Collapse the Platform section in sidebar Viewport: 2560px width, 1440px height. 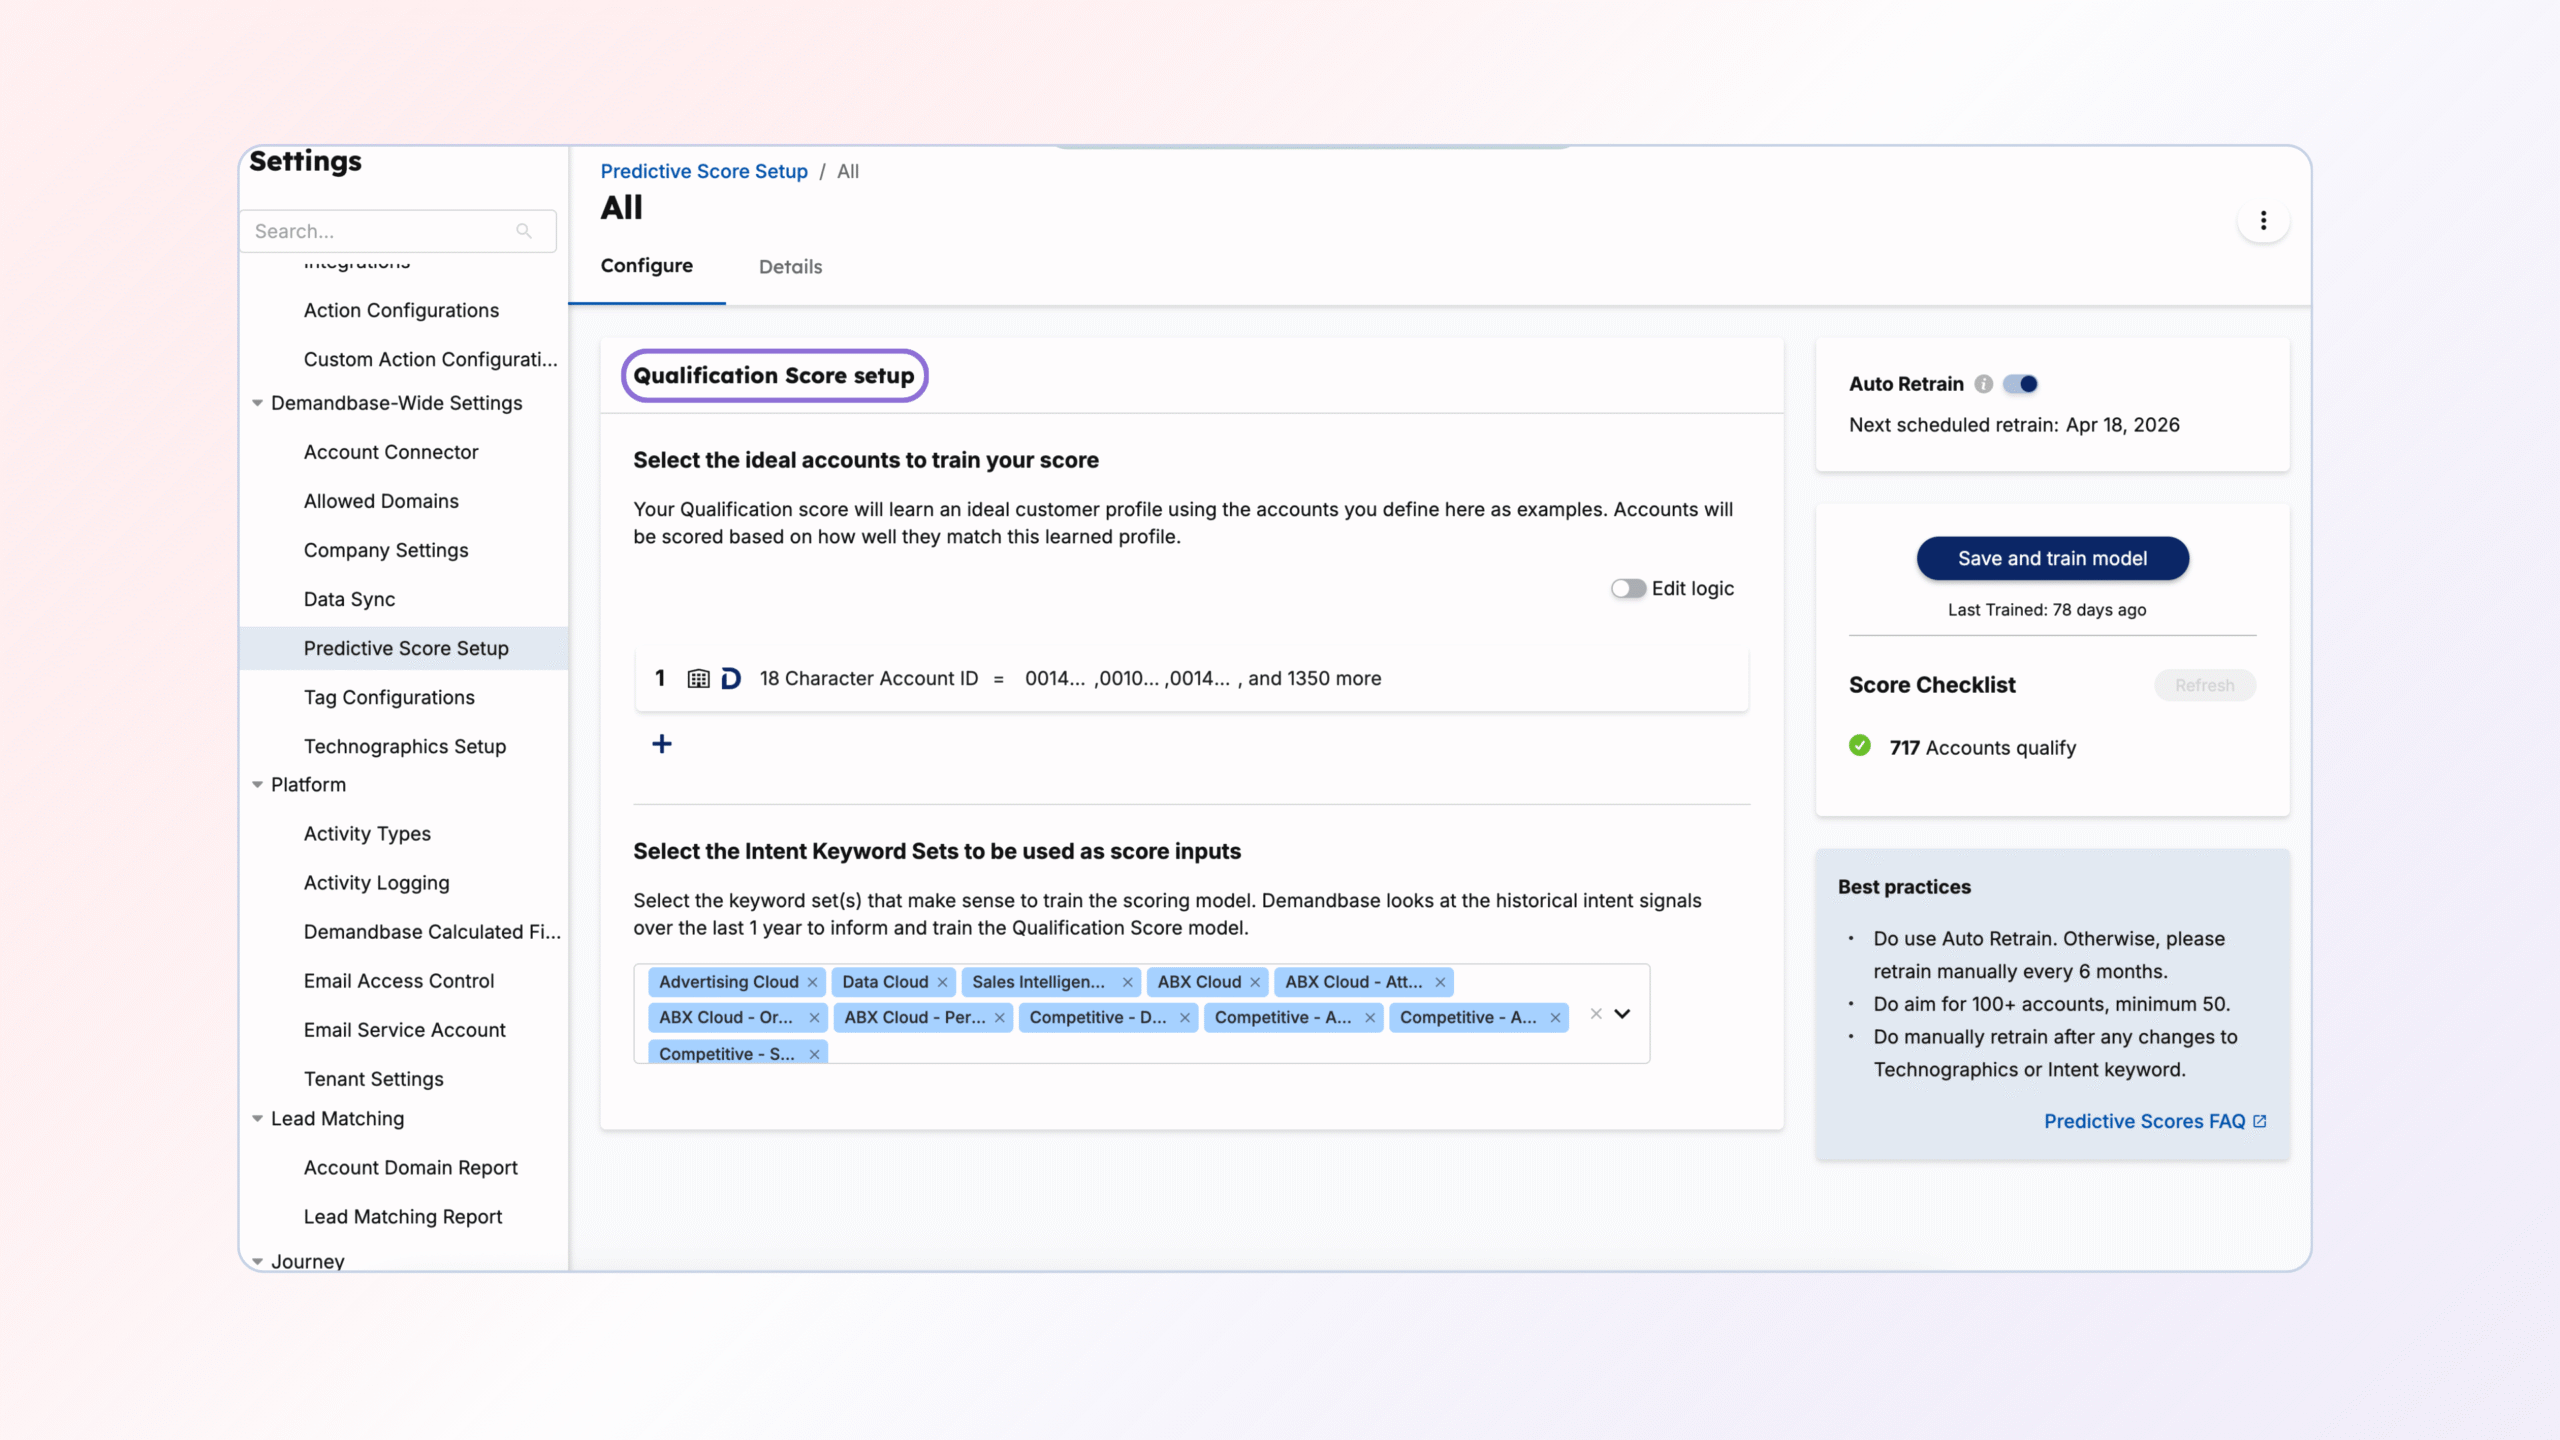coord(258,785)
